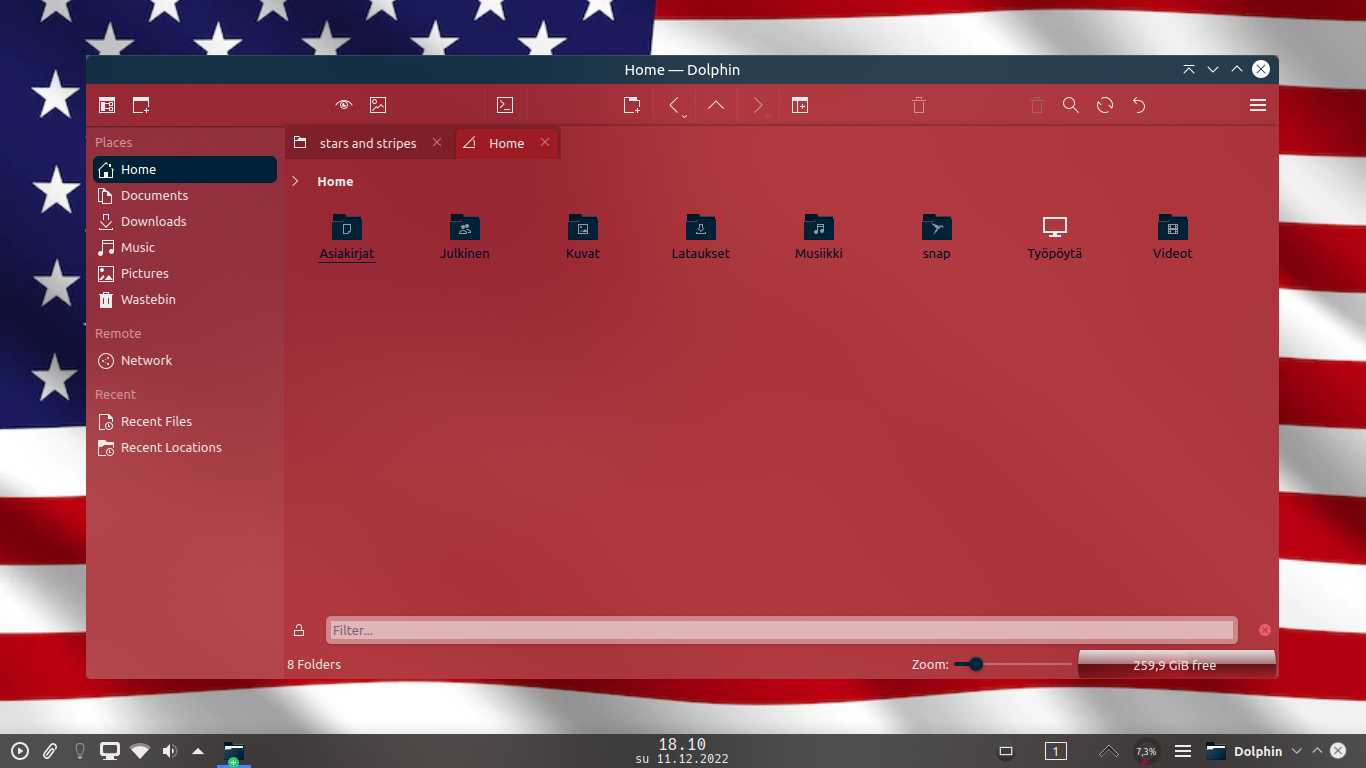Open back history dropdown arrow
Viewport: 1366px width, 768px height.
point(685,116)
